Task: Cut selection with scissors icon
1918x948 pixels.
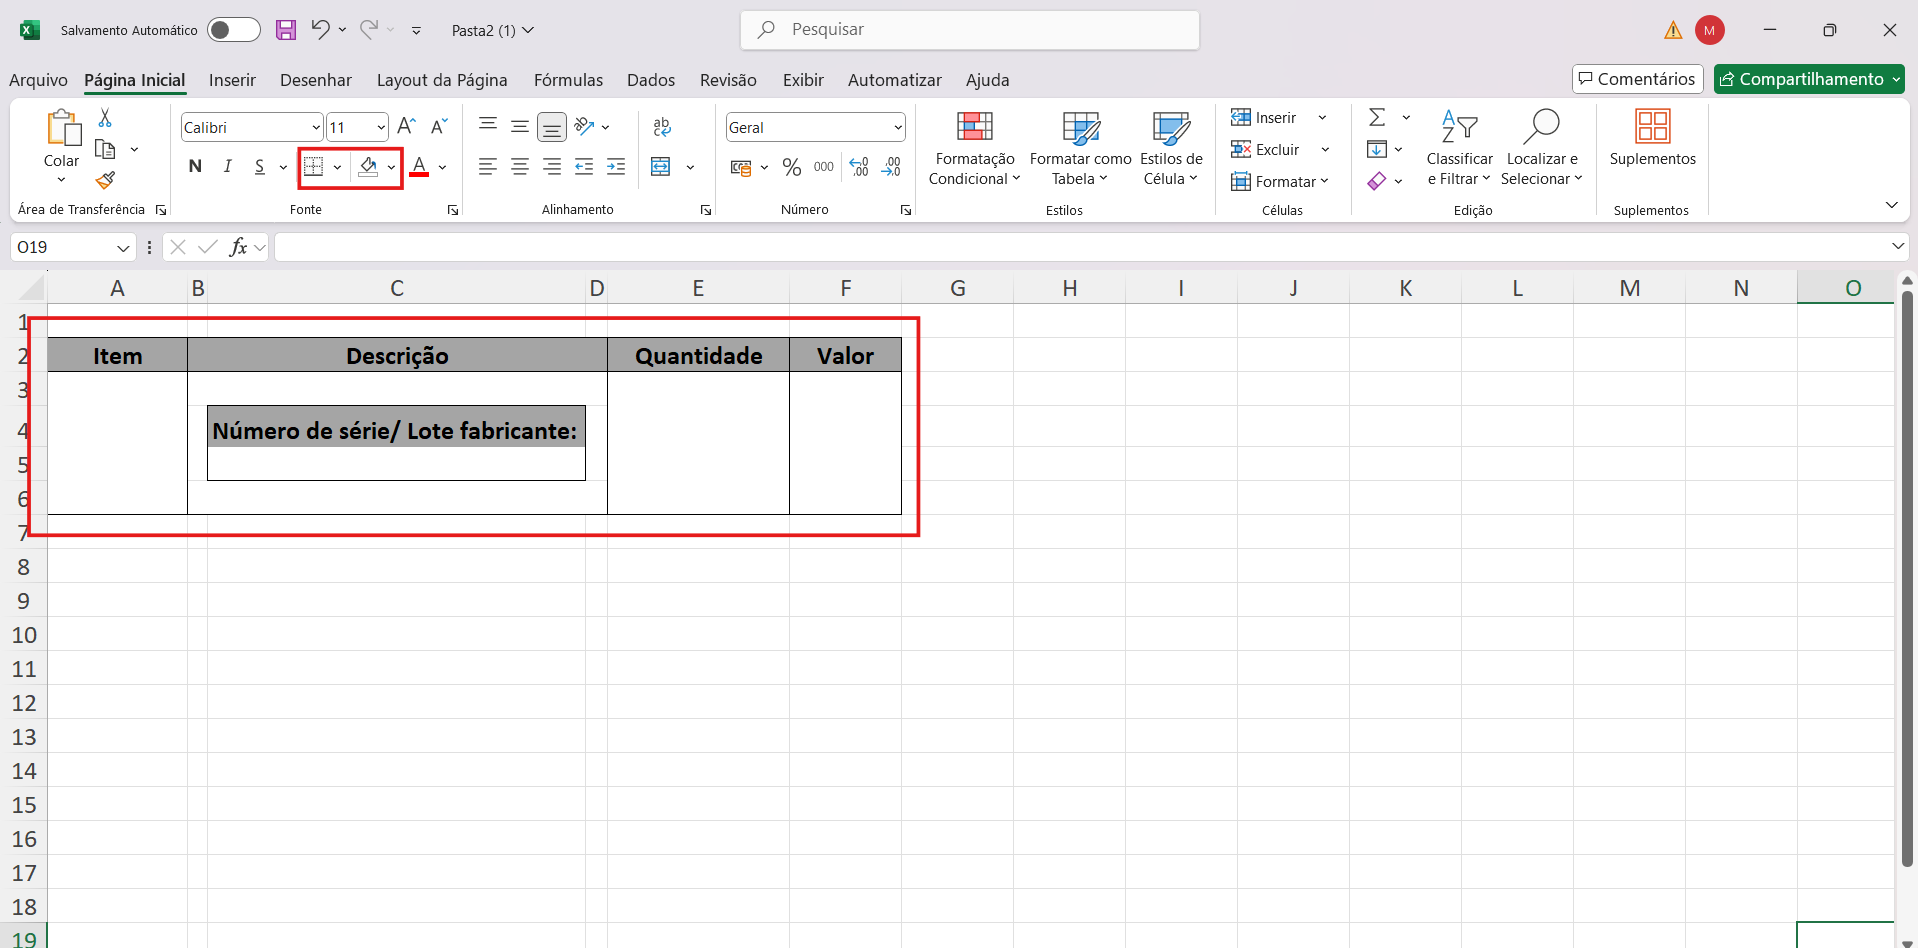Action: [x=105, y=118]
